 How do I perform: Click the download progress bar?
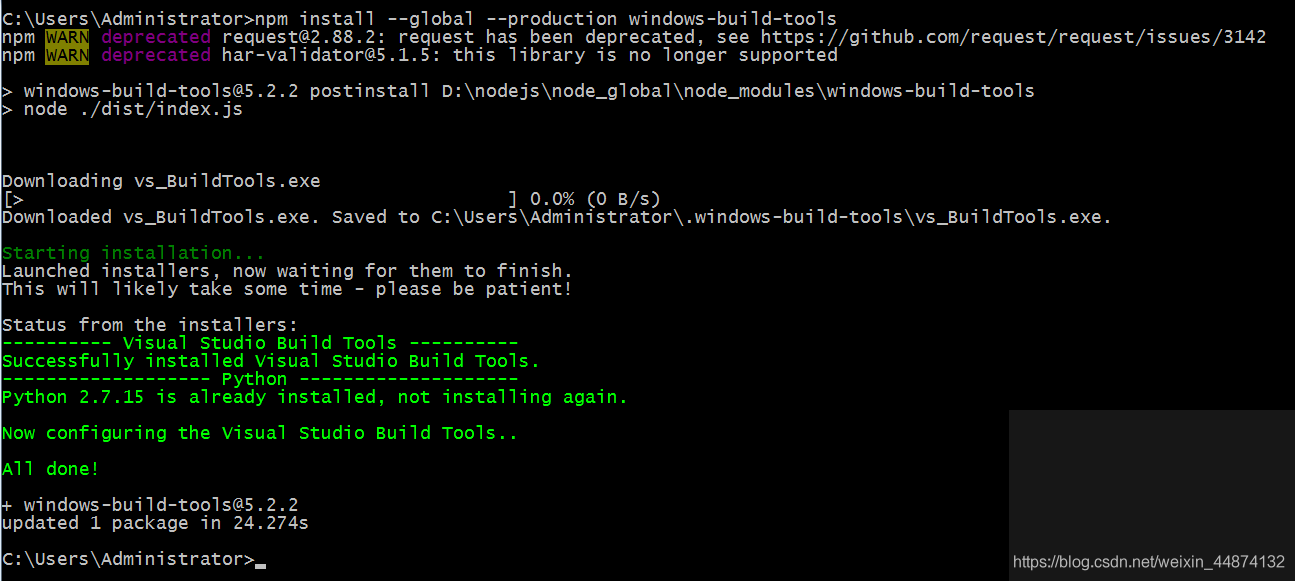(x=260, y=199)
